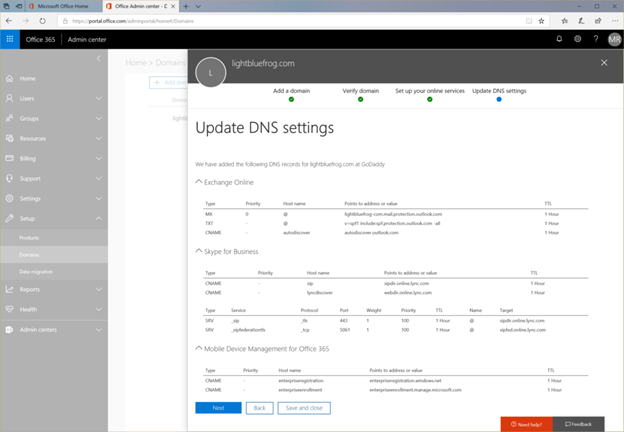
Task: Click the Admin centers icon
Action: click(x=10, y=329)
